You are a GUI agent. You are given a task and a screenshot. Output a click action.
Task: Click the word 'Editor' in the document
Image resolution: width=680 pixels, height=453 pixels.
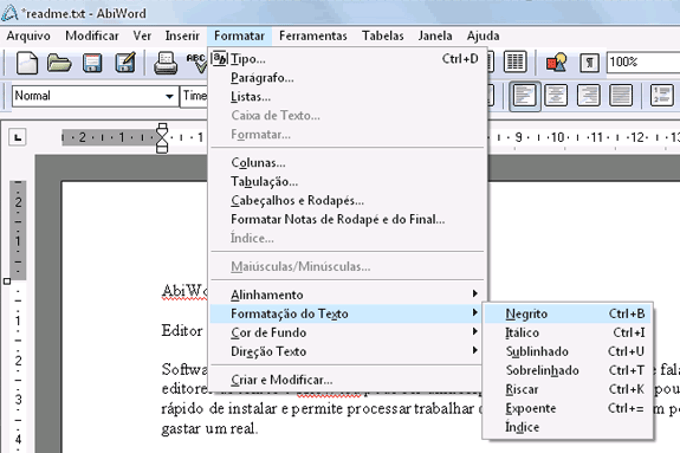point(182,331)
